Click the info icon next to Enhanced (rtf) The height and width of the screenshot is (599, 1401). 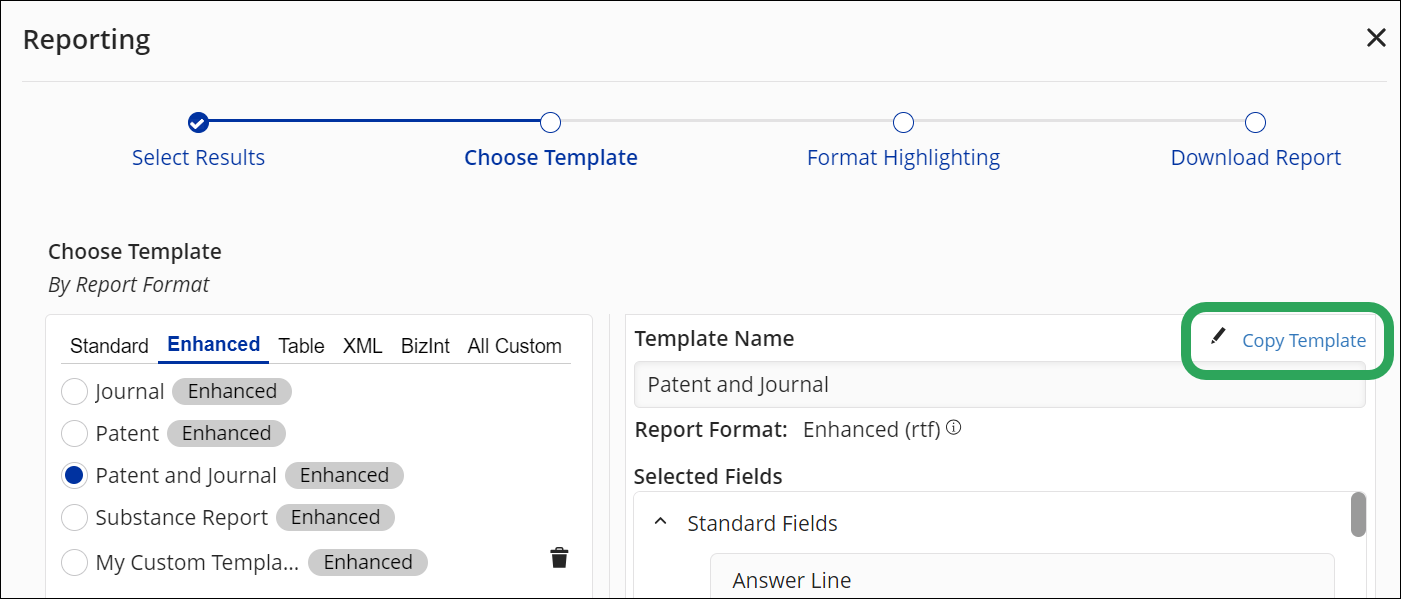click(953, 428)
